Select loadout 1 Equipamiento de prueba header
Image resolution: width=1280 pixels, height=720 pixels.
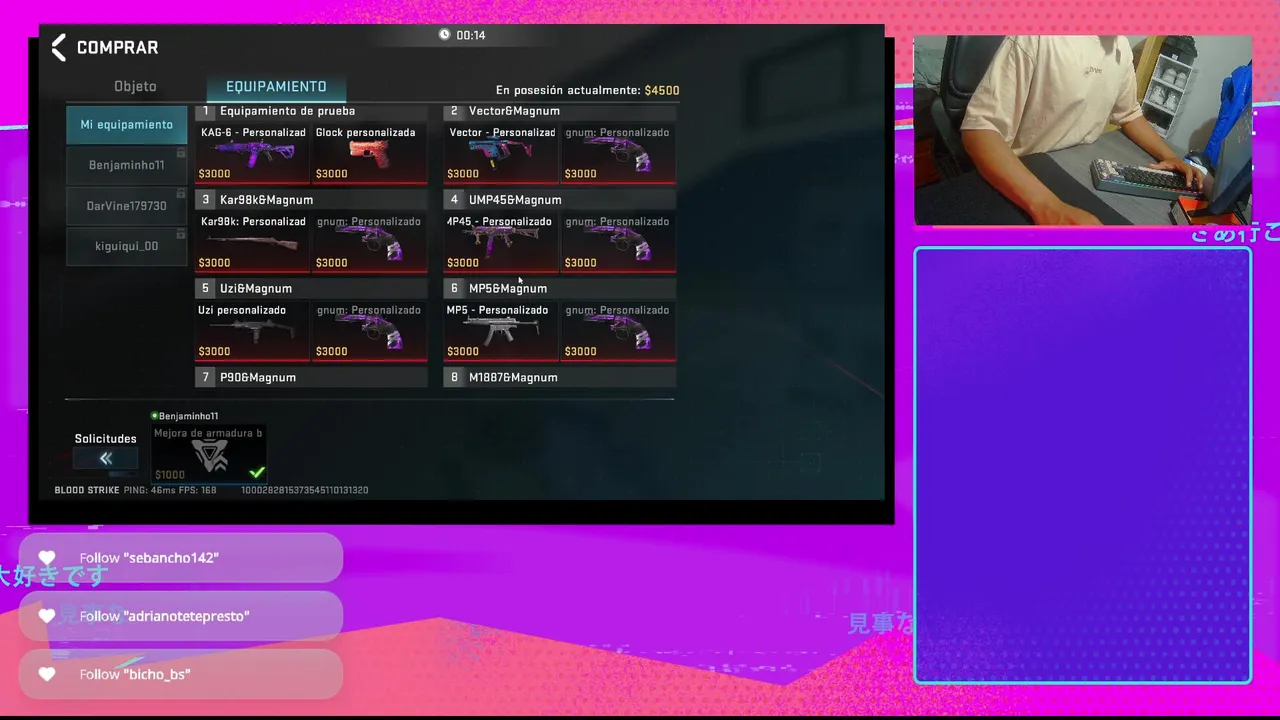pos(311,111)
